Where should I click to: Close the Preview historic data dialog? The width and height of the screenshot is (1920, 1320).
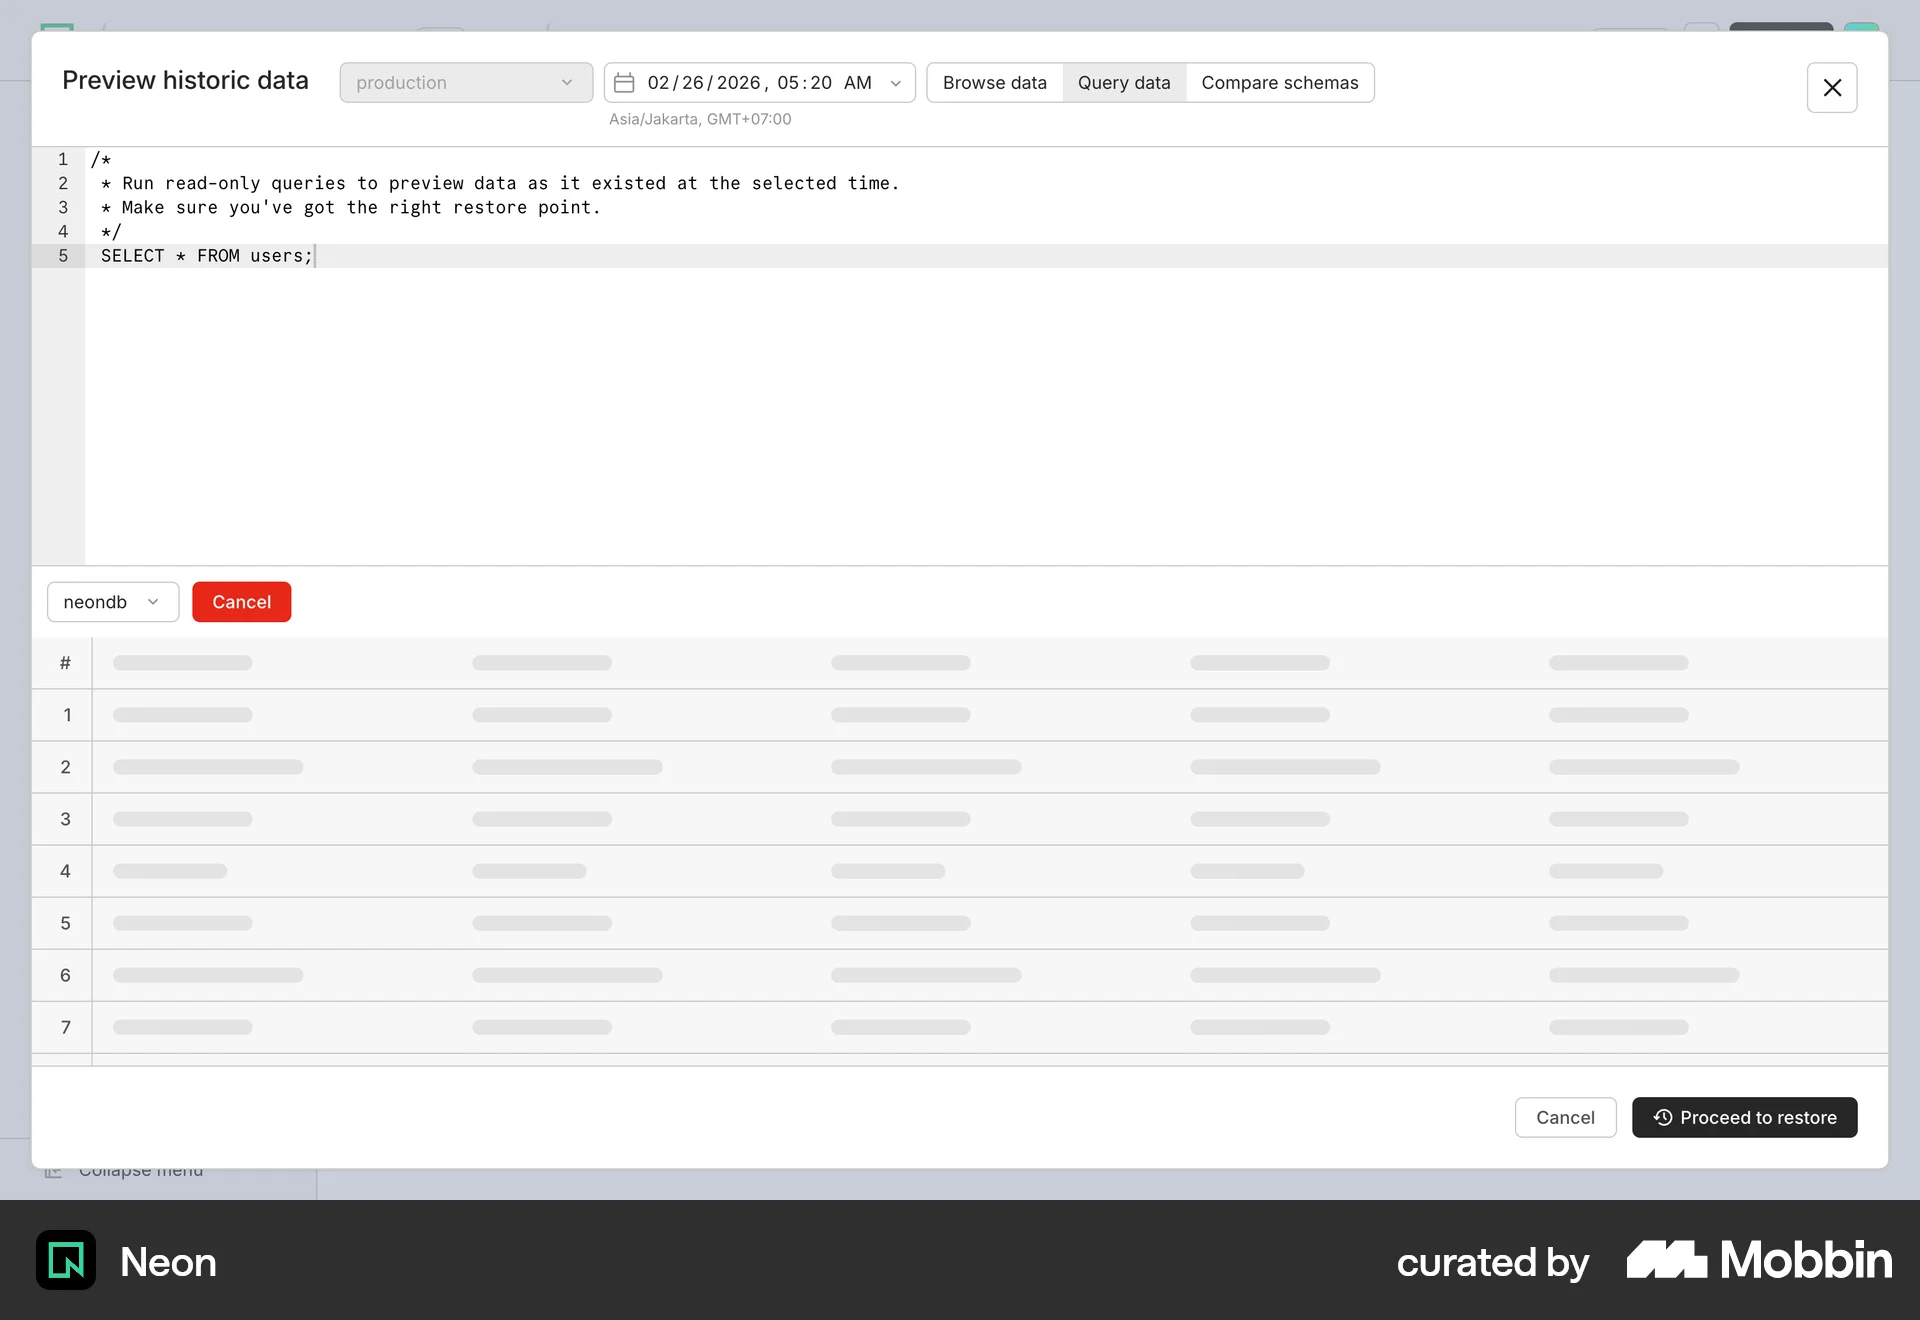coord(1831,88)
